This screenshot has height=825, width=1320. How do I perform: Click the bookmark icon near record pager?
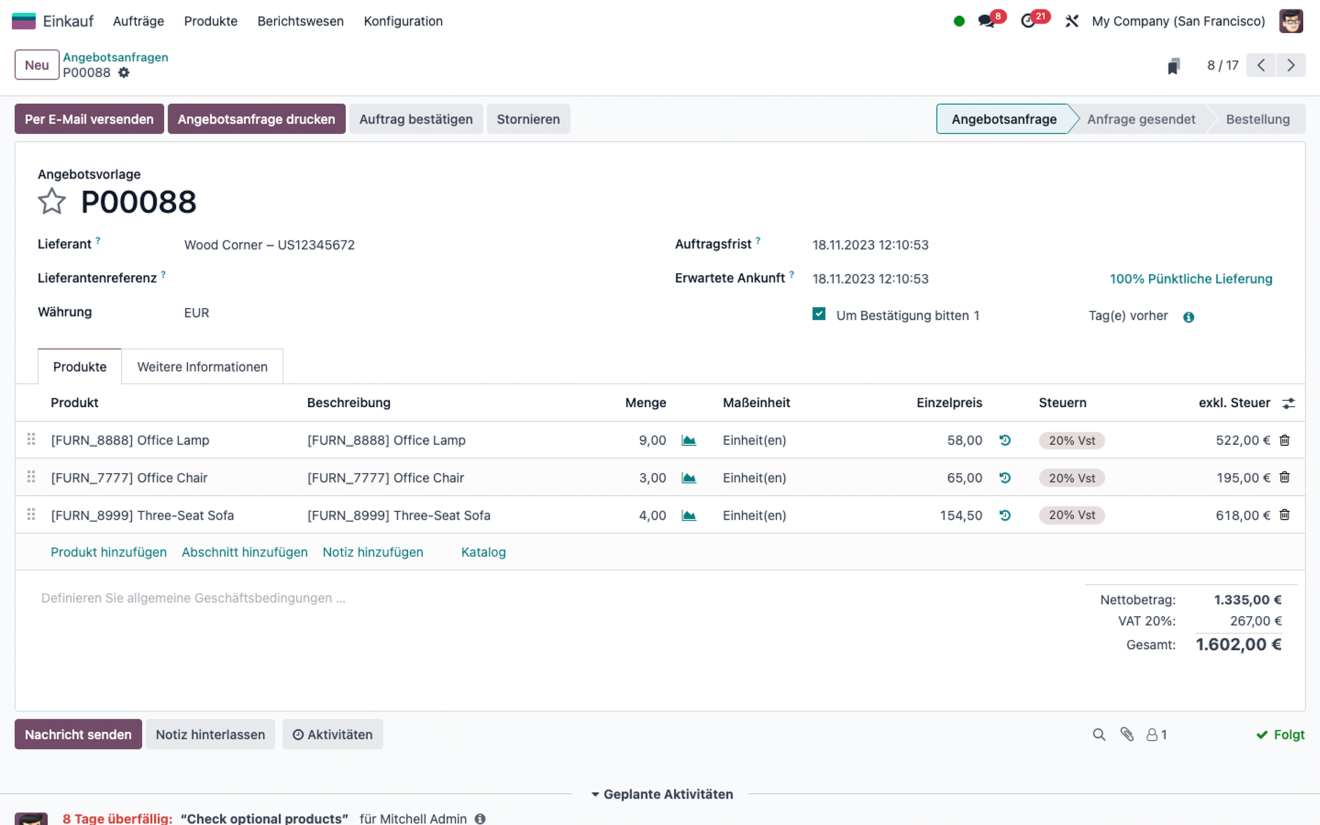[1173, 66]
